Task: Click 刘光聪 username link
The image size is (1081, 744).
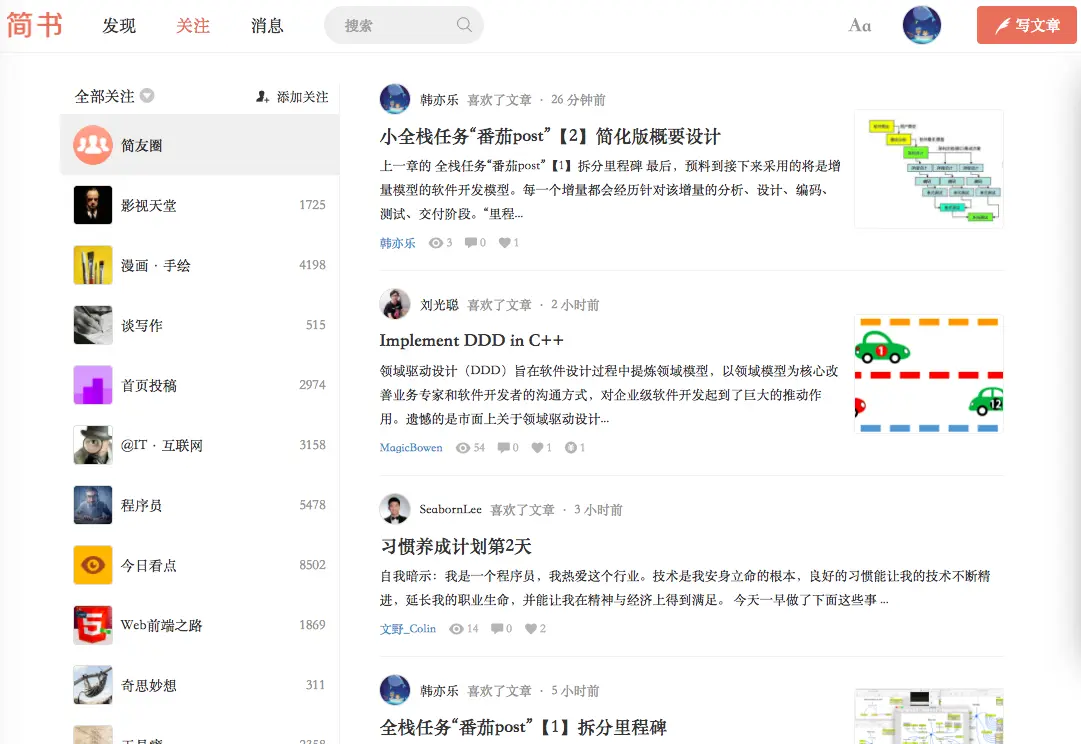Action: click(439, 305)
